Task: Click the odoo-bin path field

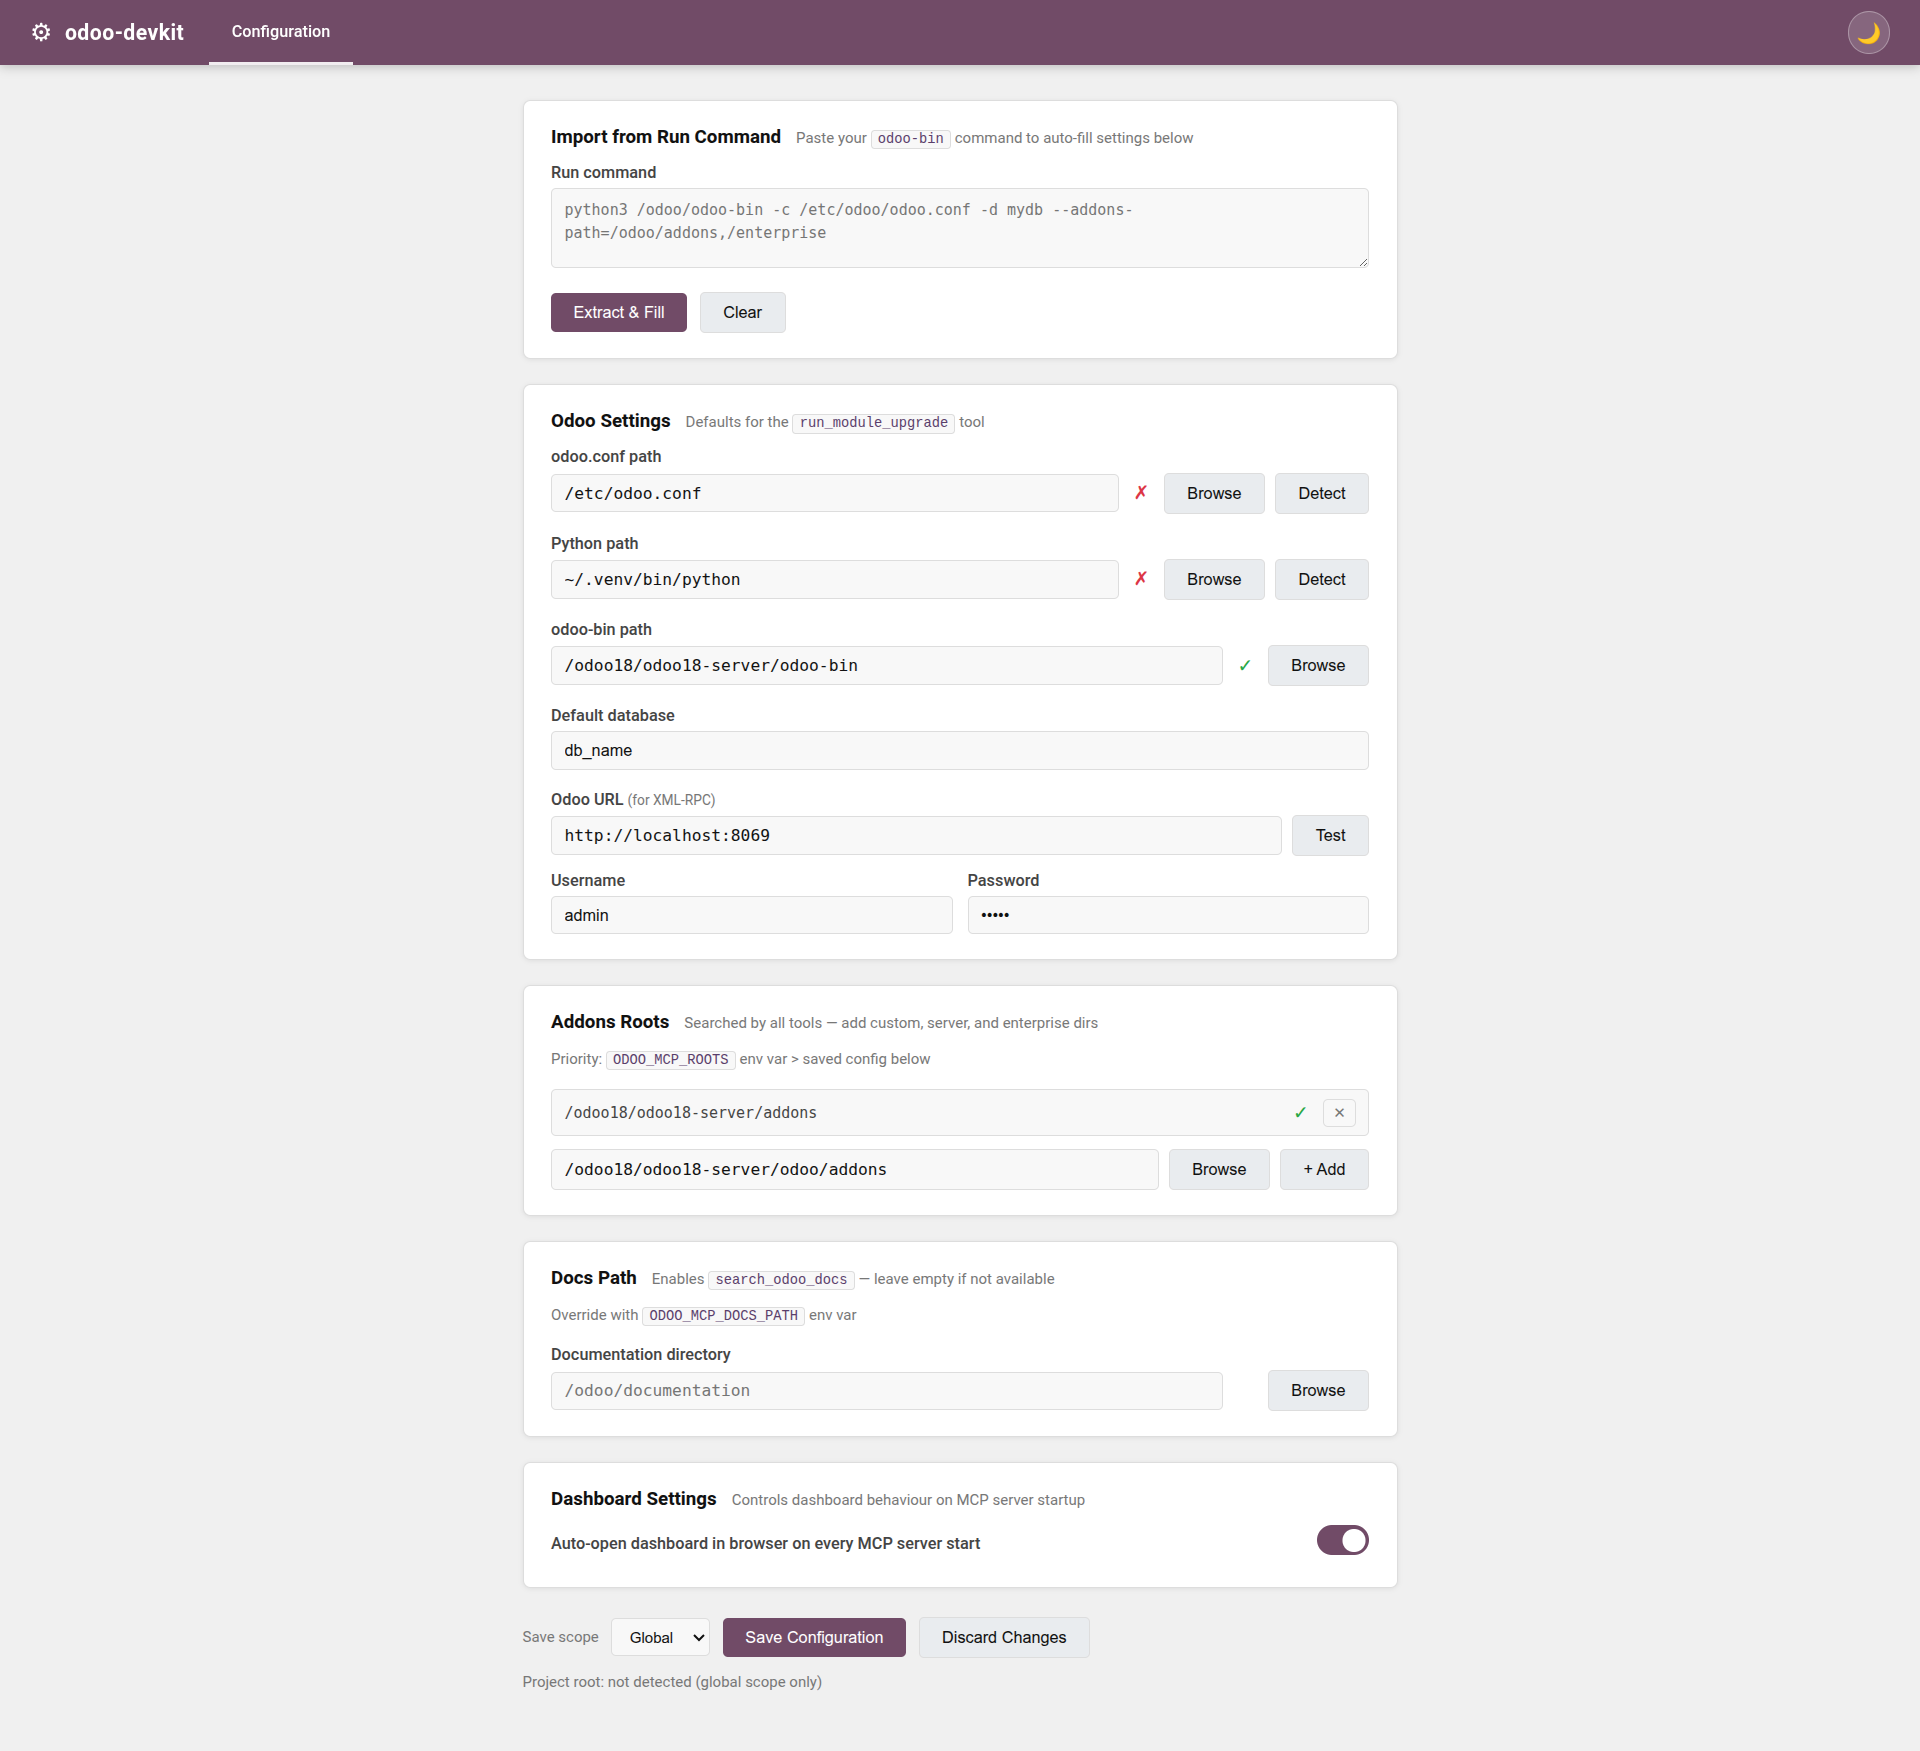Action: click(886, 665)
